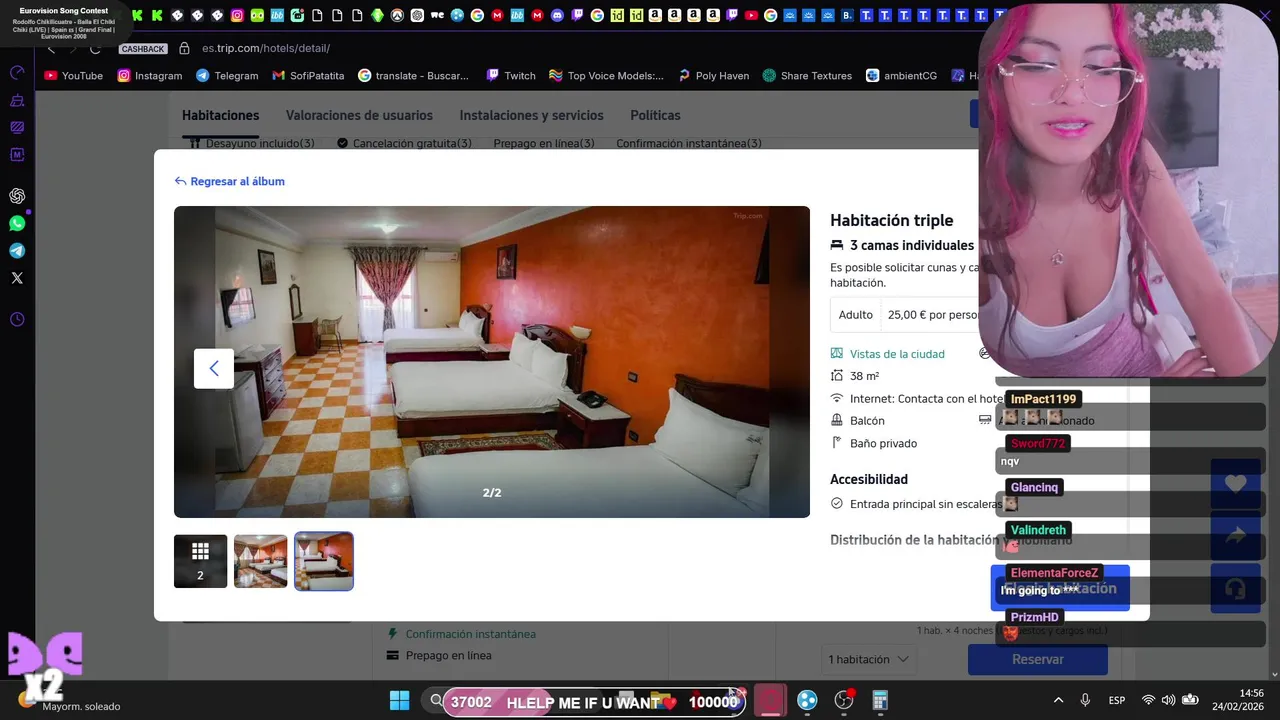The height and width of the screenshot is (720, 1280).
Task: Click the stream goal progress bar 37002
Action: coord(594,702)
